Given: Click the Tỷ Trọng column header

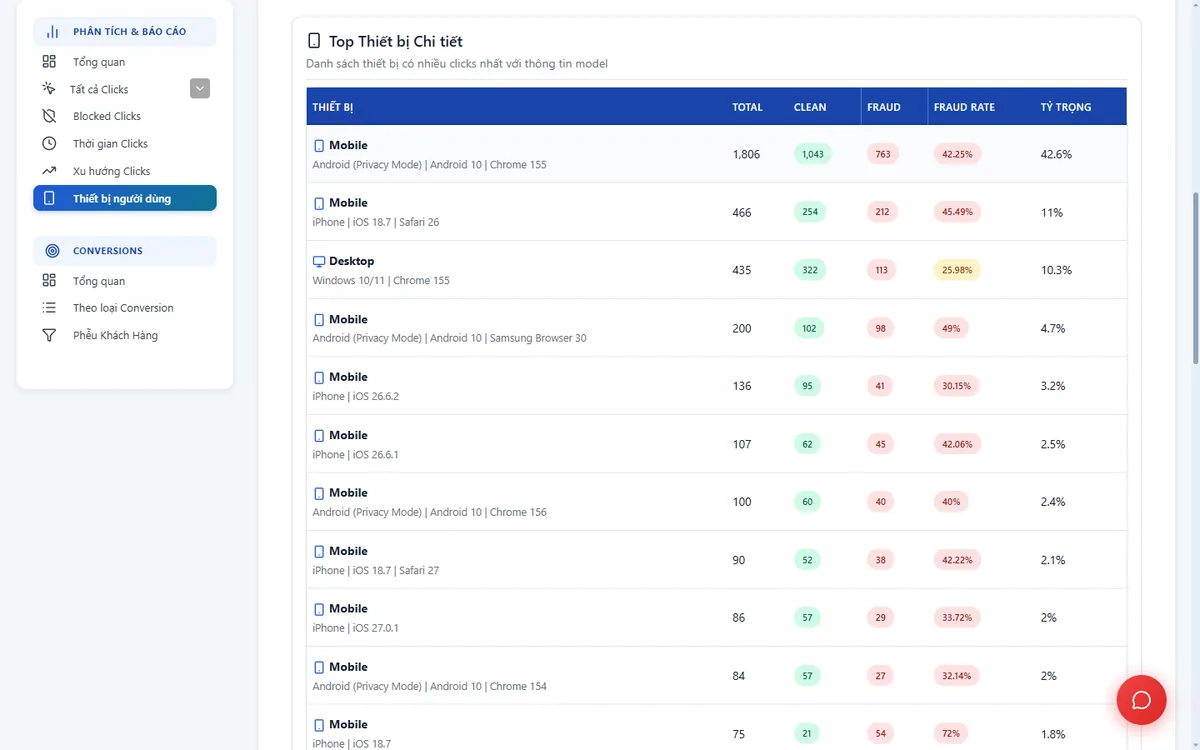Looking at the screenshot, I should 1066,107.
